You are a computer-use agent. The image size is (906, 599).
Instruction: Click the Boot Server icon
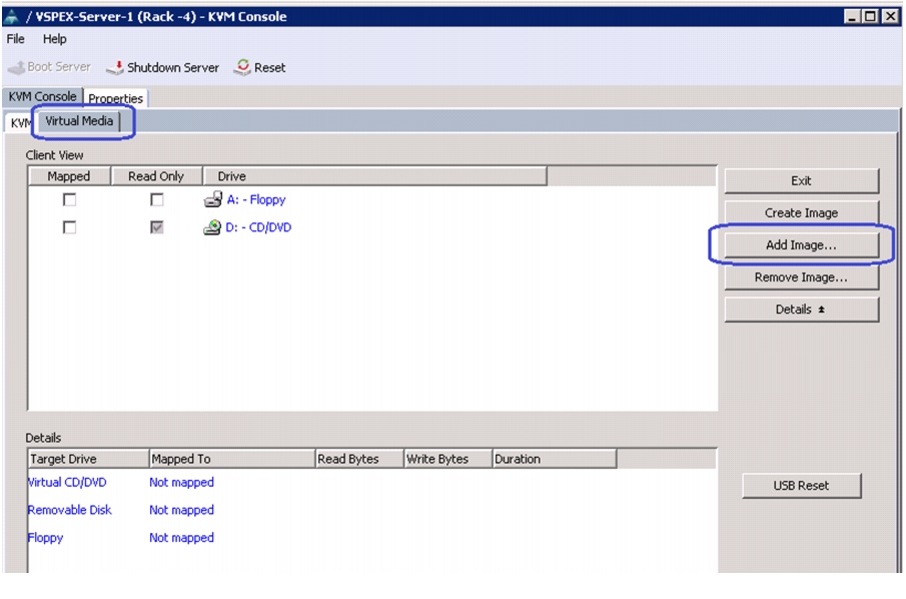pyautogui.click(x=16, y=68)
